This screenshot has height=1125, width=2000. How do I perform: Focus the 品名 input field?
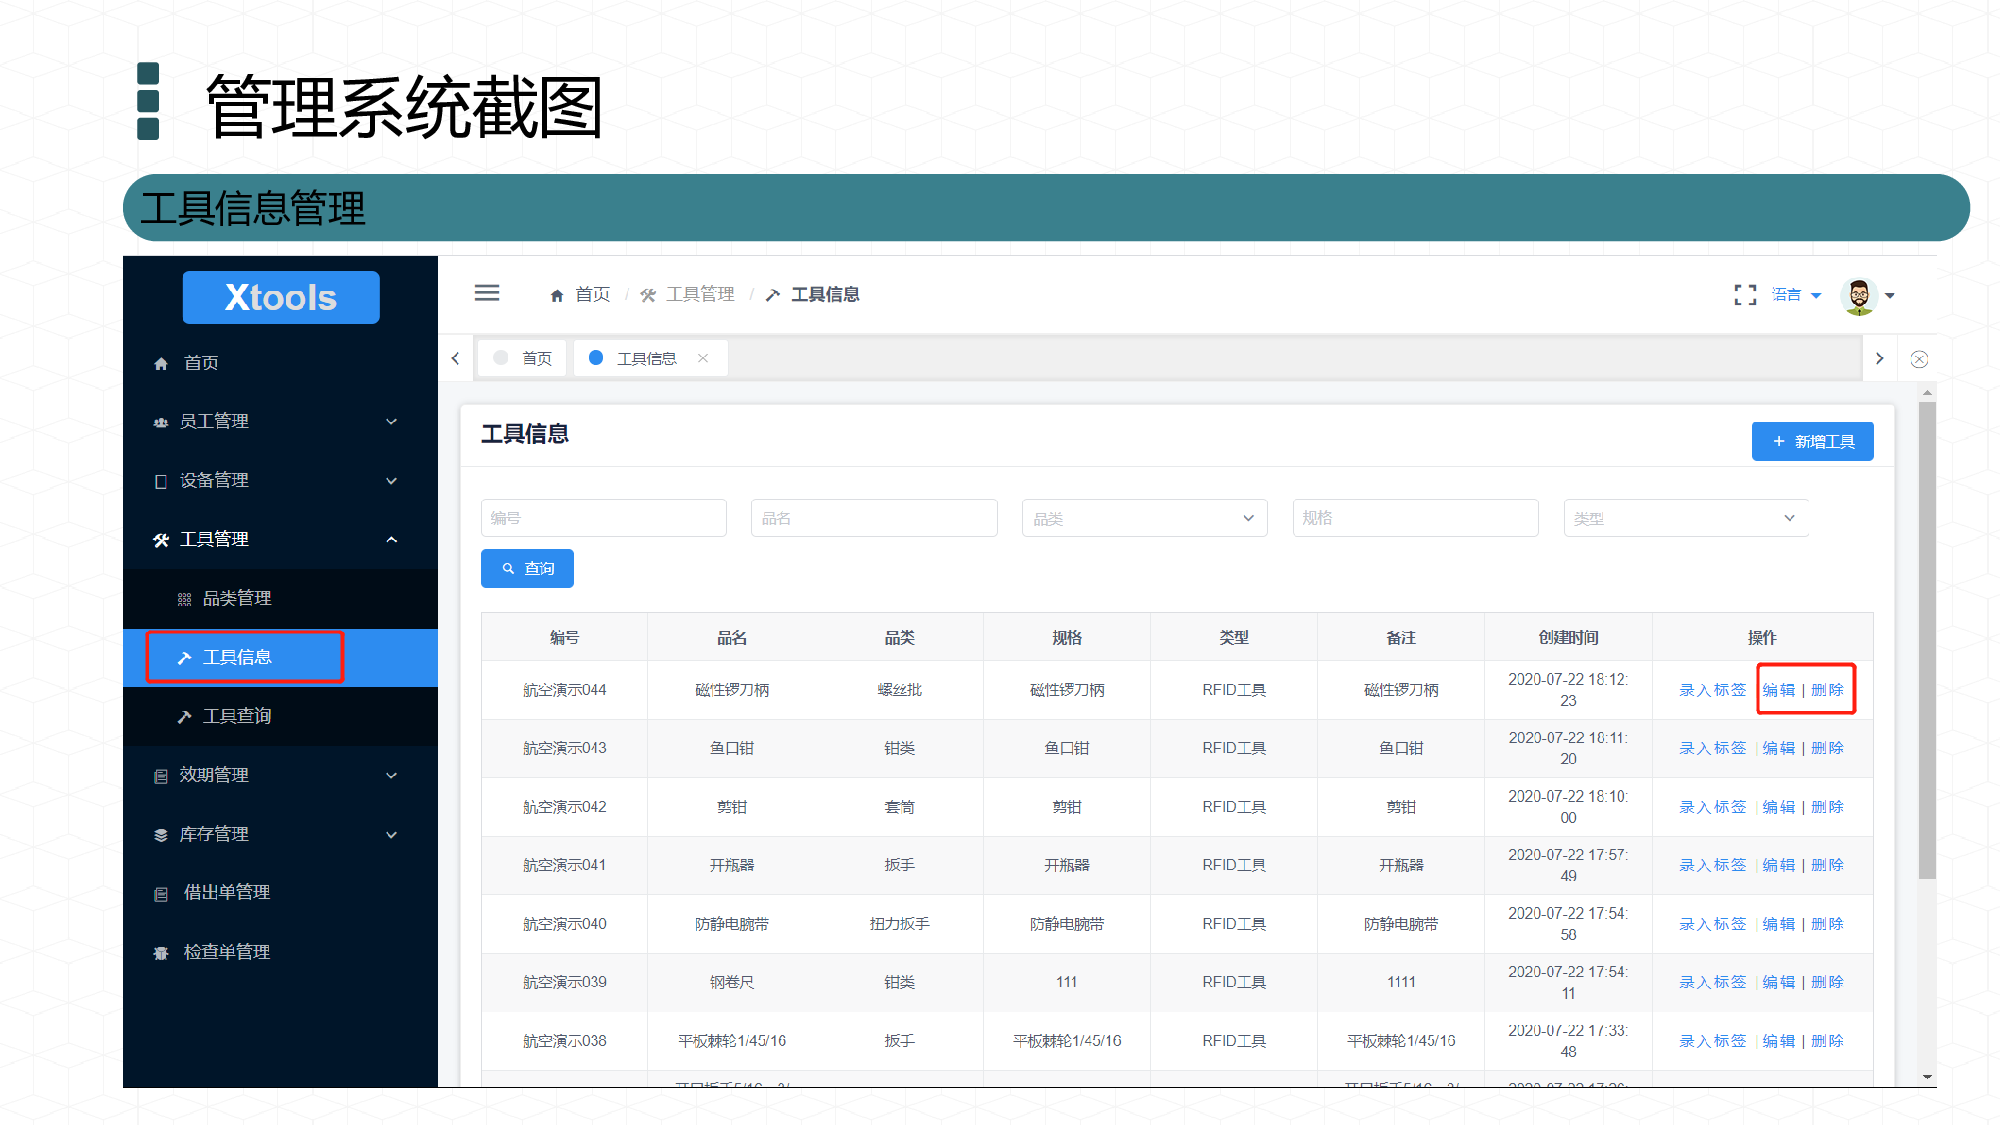pyautogui.click(x=874, y=518)
